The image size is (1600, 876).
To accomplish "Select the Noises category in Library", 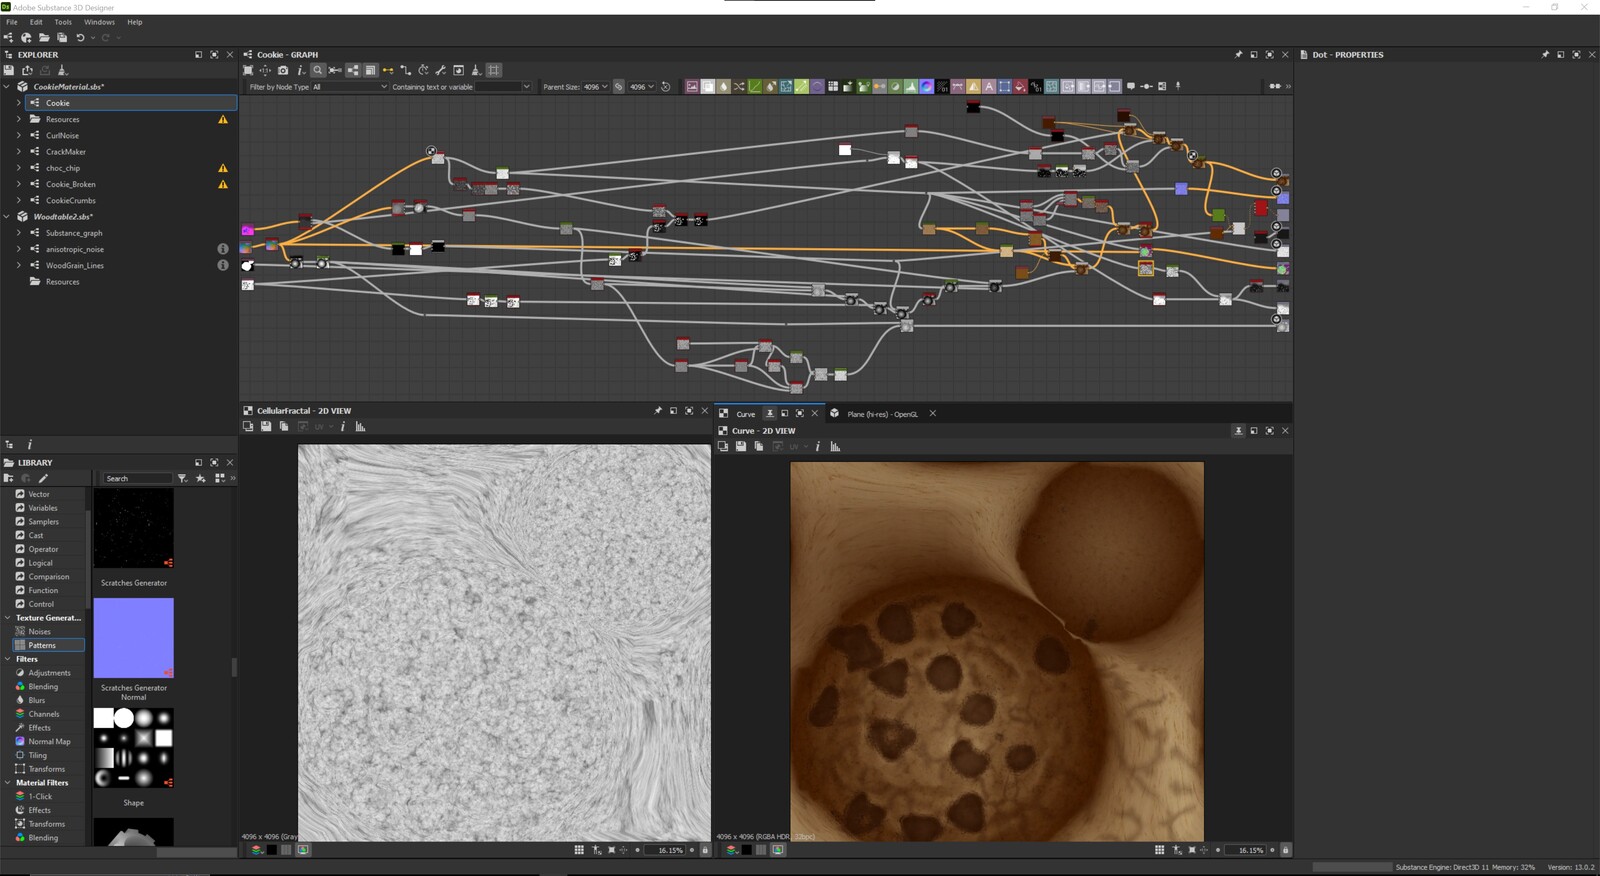I will coord(39,632).
